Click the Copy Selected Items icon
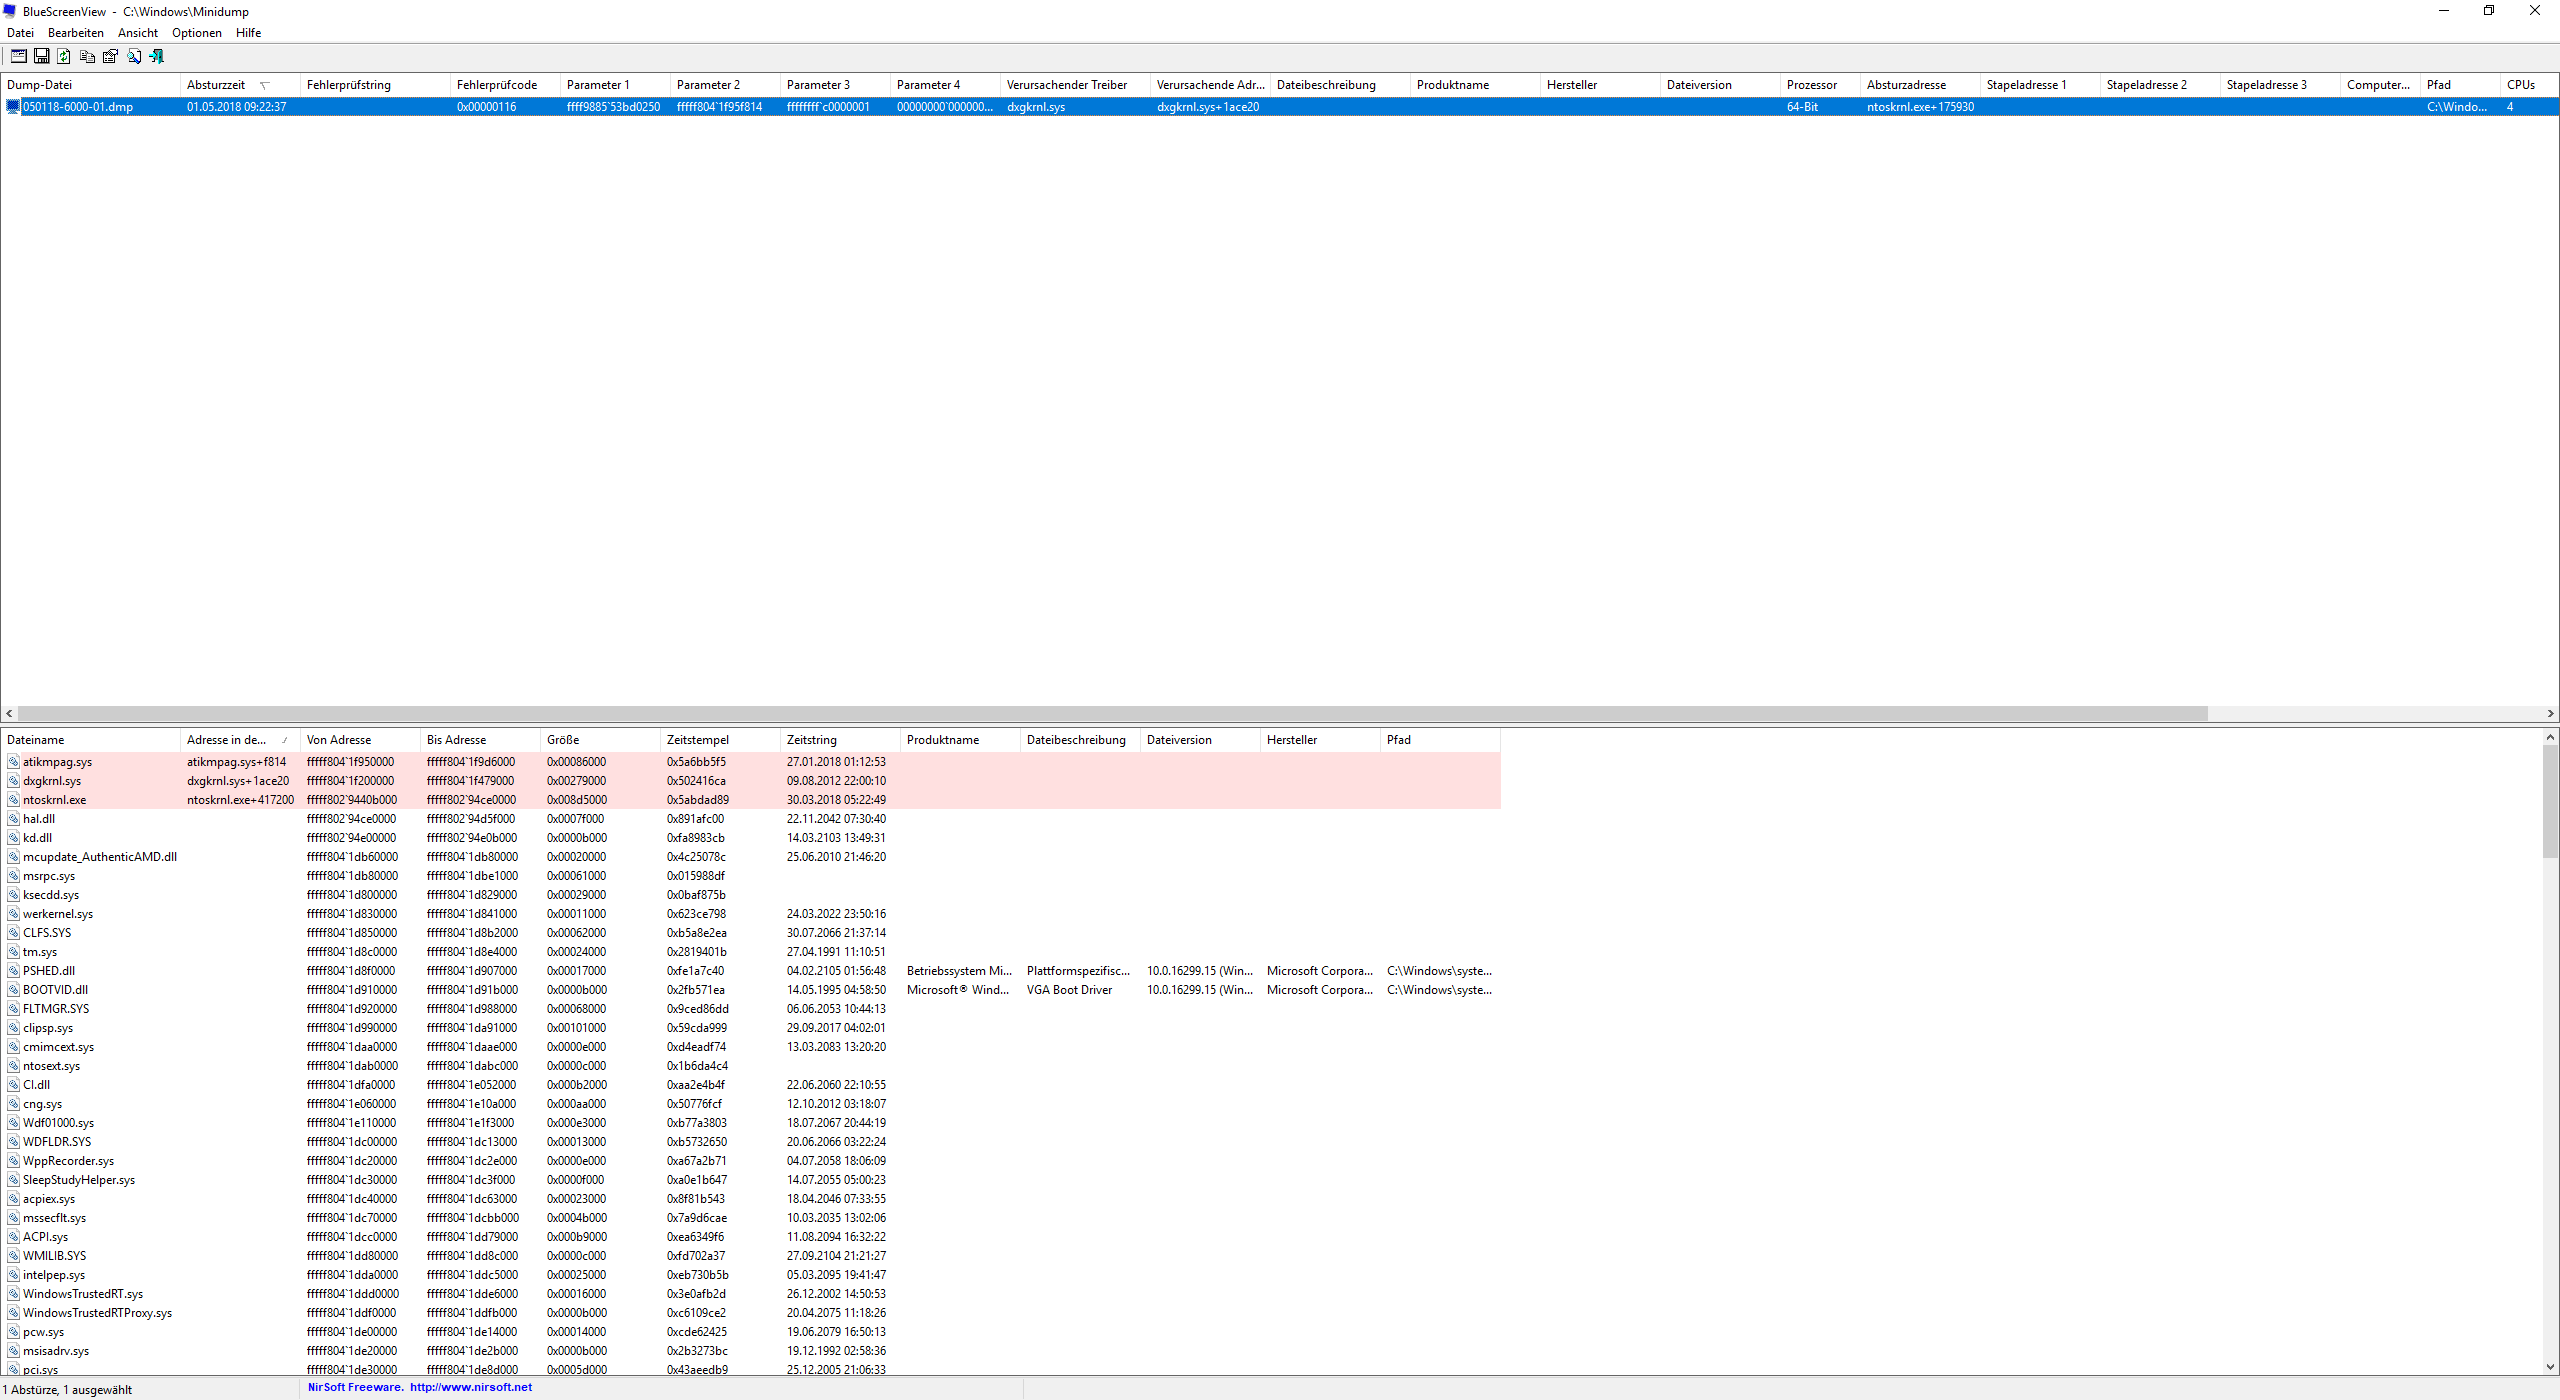The width and height of the screenshot is (2560, 1400). coord(87,56)
